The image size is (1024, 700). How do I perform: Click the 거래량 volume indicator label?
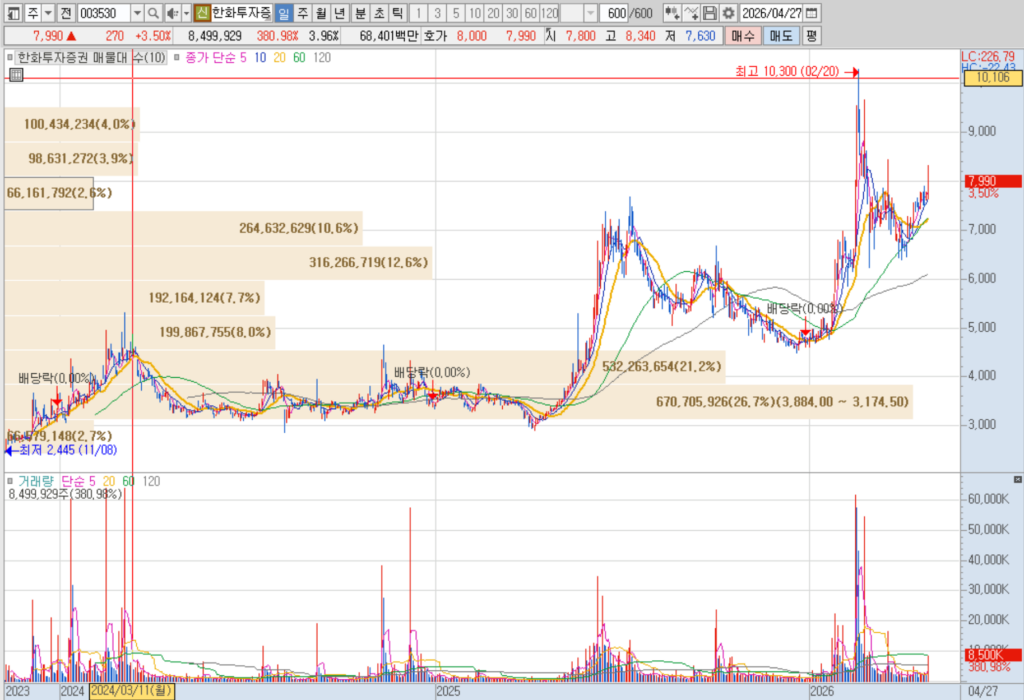pos(36,481)
